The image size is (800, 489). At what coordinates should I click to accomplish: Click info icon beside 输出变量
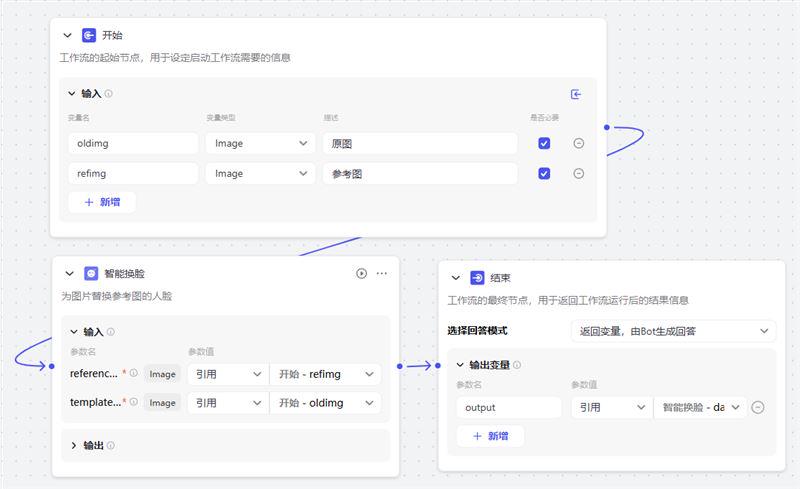[517, 365]
